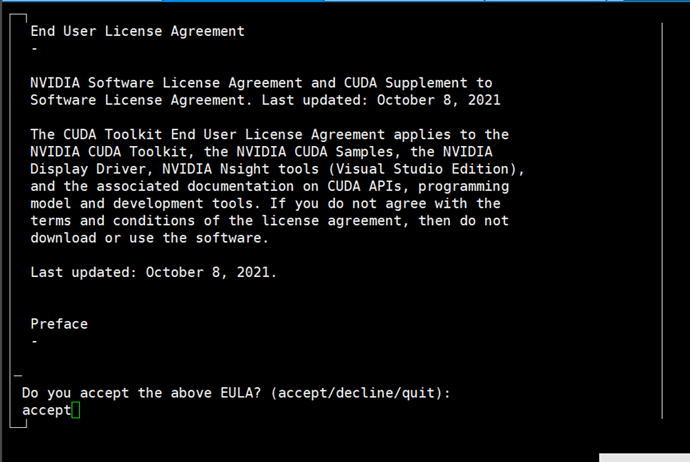Viewport: 690px width, 462px height.
Task: Click the "Preface" section heading
Action: (59, 324)
